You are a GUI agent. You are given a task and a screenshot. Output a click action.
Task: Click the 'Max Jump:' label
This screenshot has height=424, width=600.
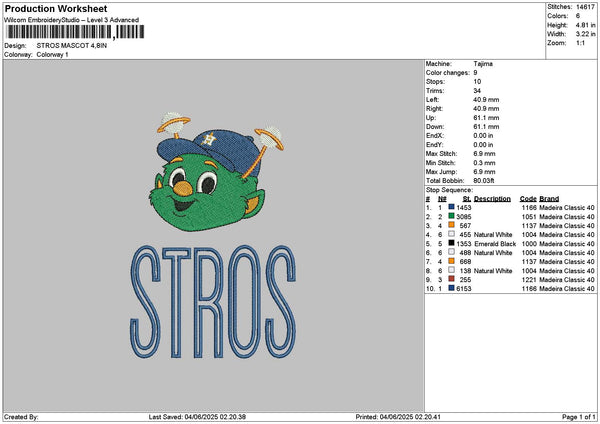[x=441, y=172]
